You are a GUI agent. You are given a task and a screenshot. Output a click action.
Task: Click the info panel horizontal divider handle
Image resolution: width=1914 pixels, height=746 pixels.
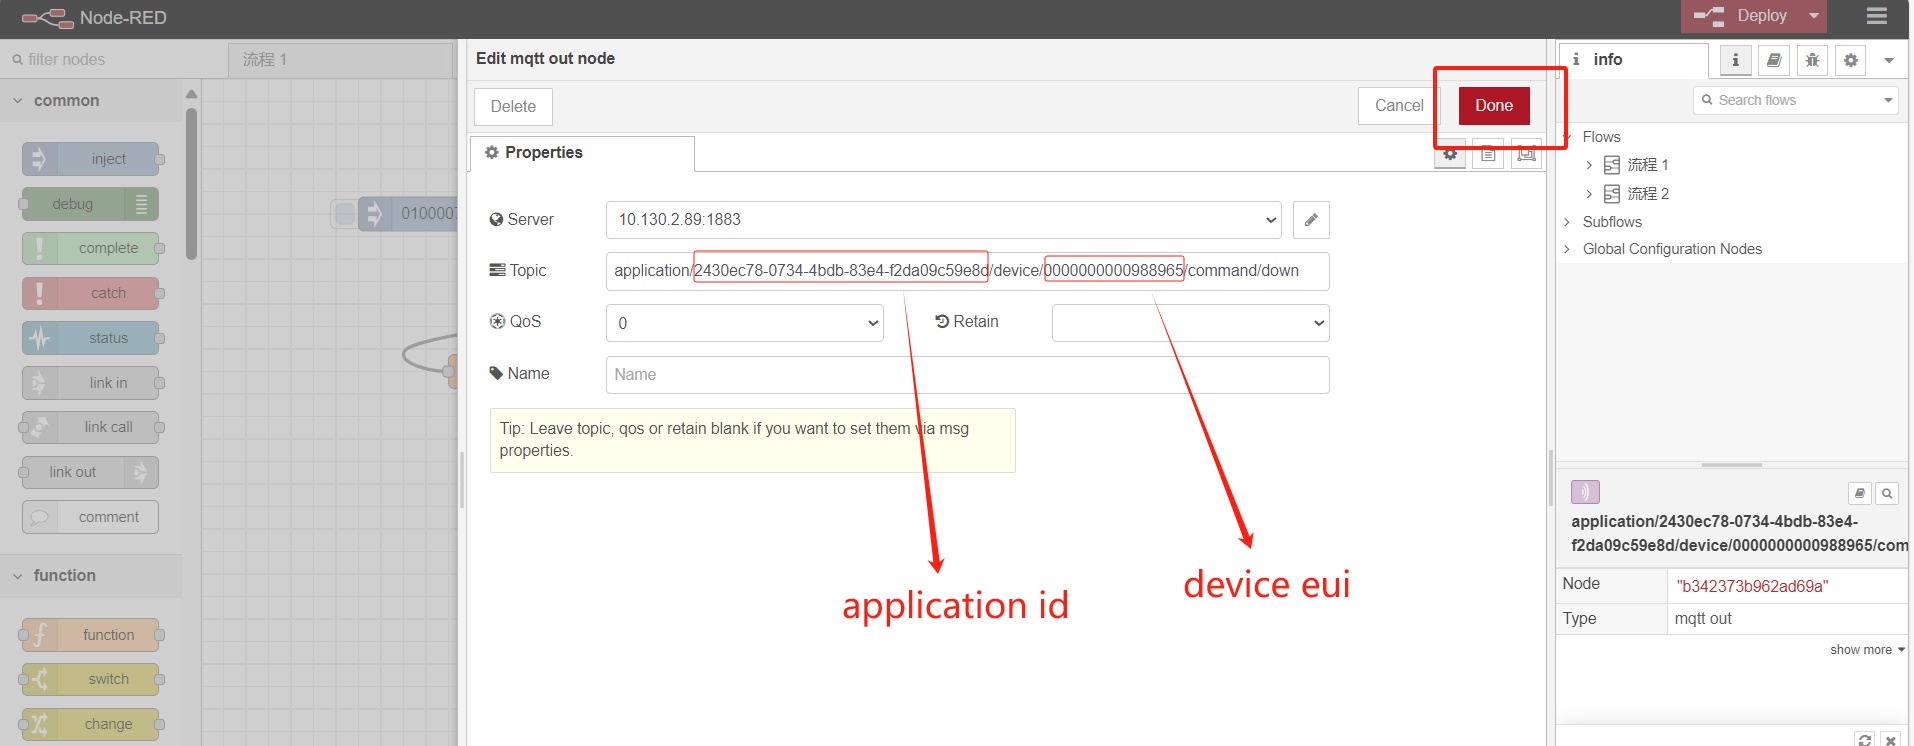click(1732, 465)
